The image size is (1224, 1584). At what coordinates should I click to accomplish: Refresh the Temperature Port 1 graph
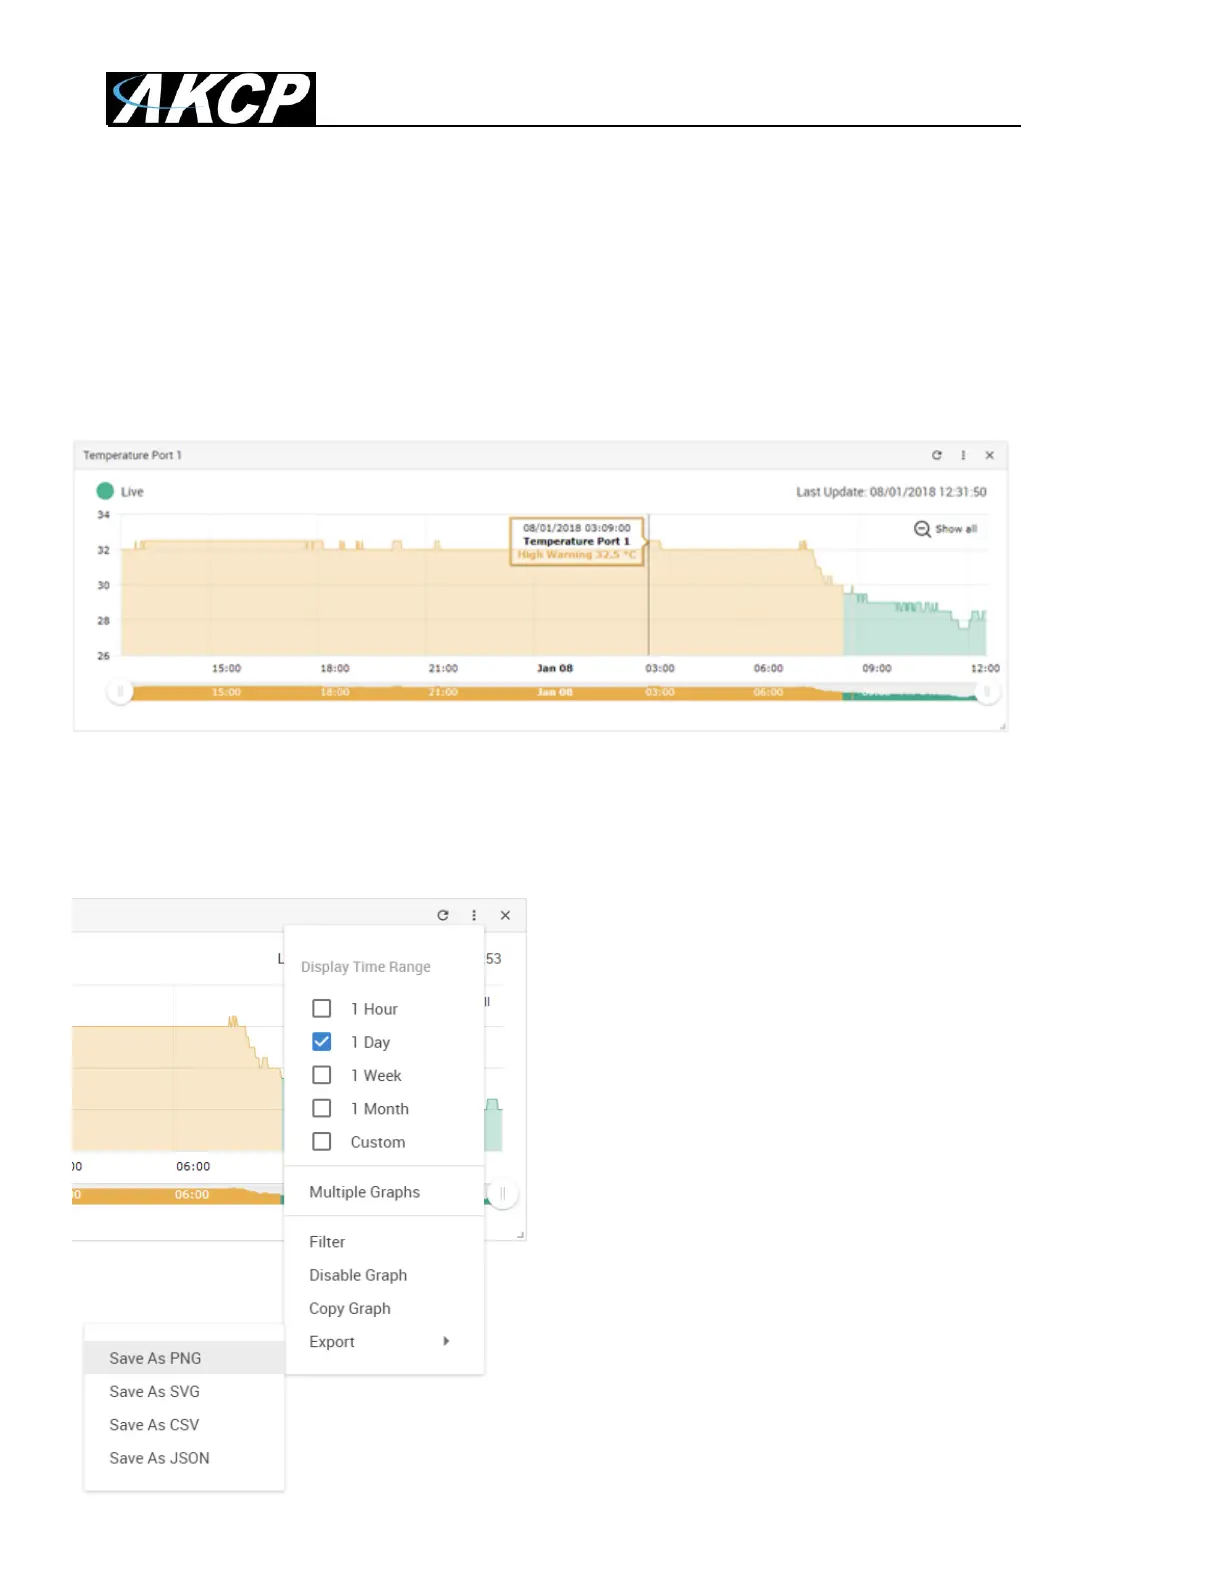pyautogui.click(x=937, y=455)
